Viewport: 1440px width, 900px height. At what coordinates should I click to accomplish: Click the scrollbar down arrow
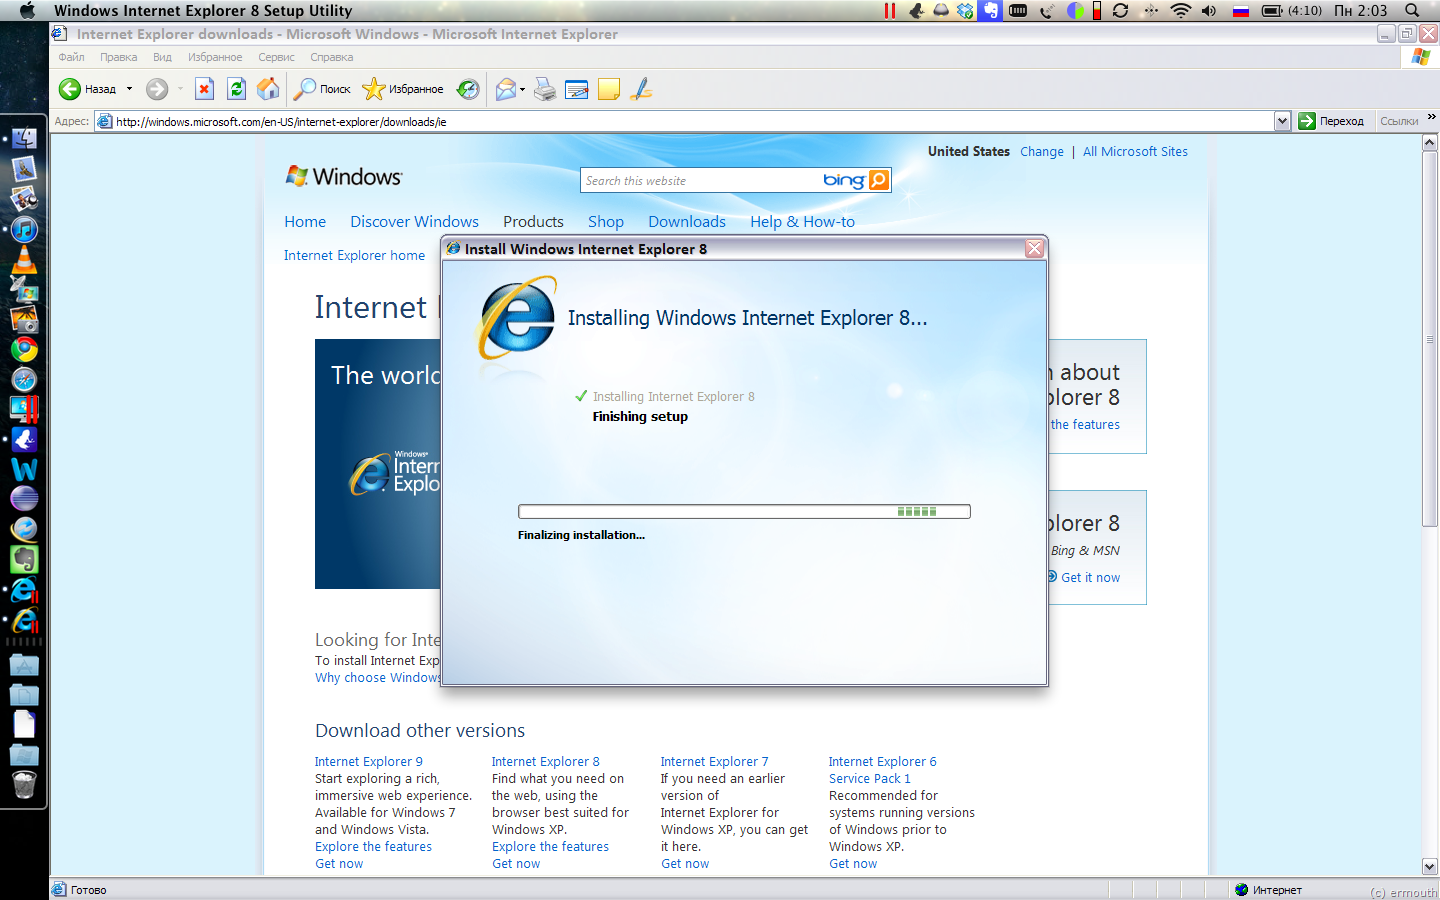click(x=1429, y=867)
